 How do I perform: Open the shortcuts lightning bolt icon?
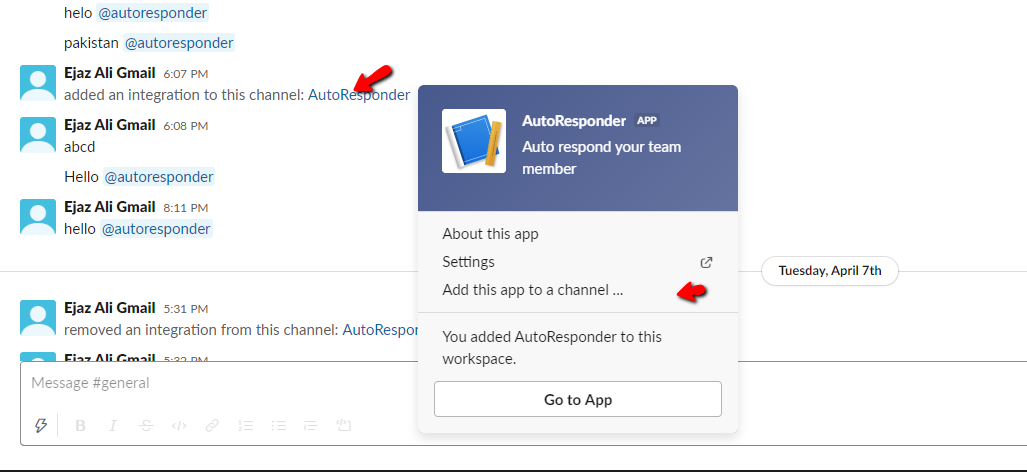[41, 426]
